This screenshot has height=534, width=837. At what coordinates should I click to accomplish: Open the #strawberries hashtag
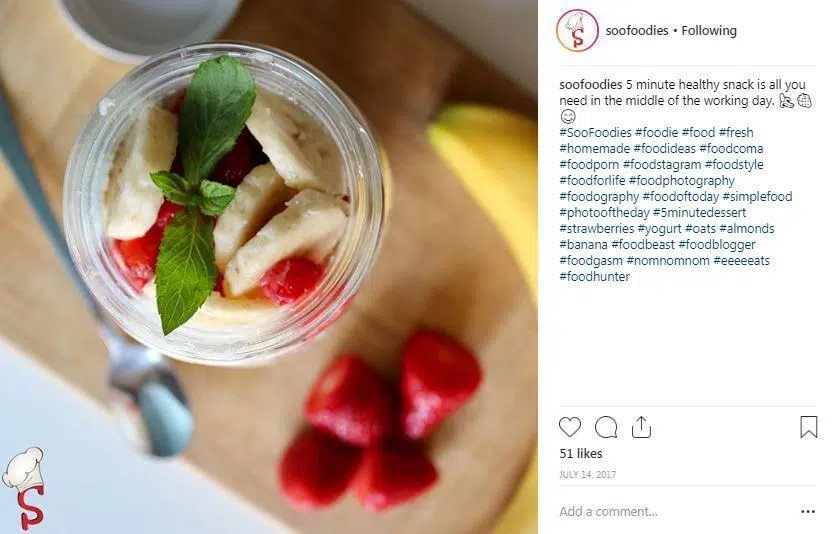596,229
